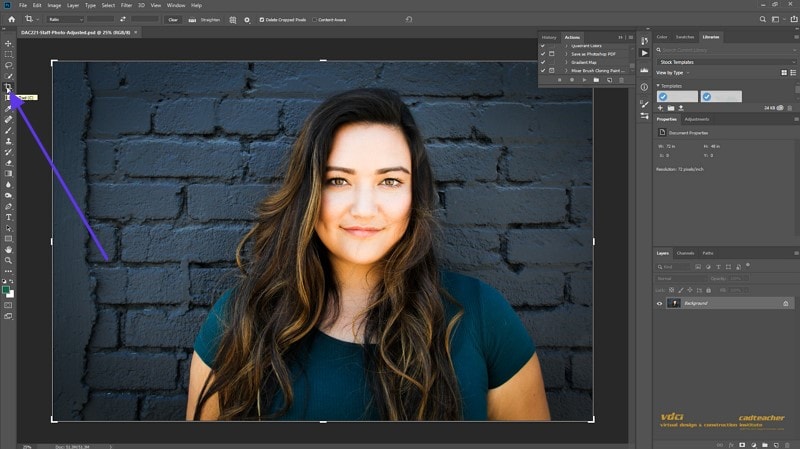Switch Libraries to list view
Screen dimensions: 800x449
point(793,73)
